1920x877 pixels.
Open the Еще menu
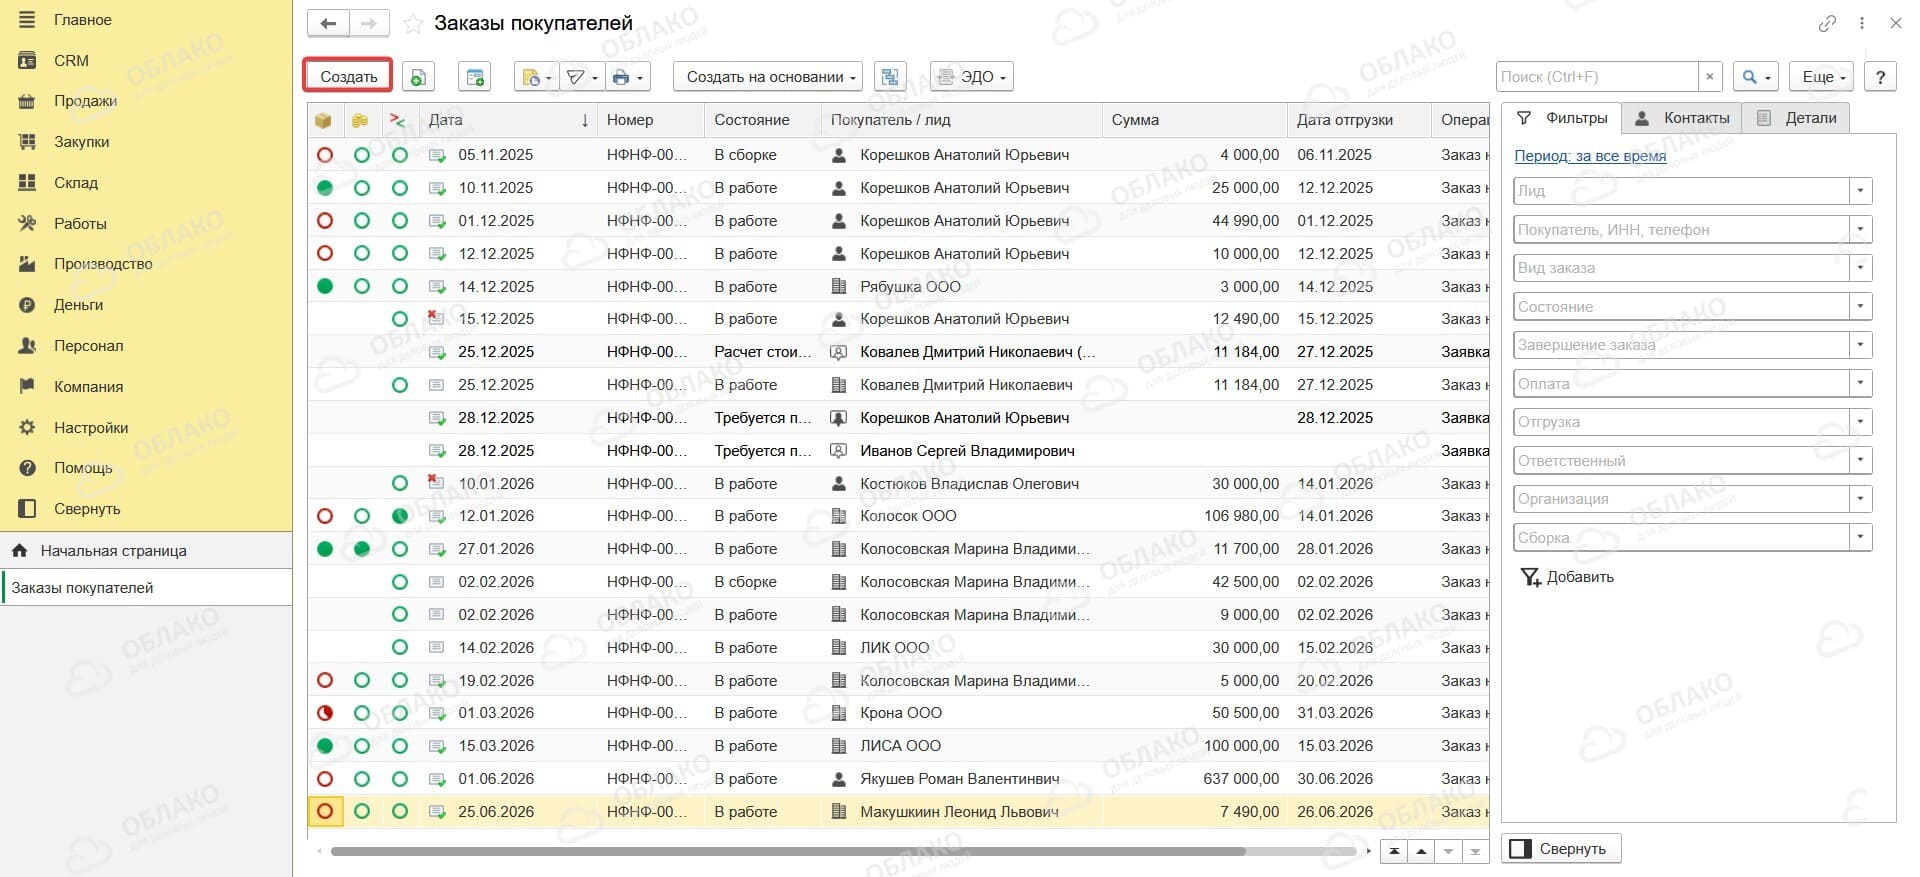pyautogui.click(x=1823, y=77)
